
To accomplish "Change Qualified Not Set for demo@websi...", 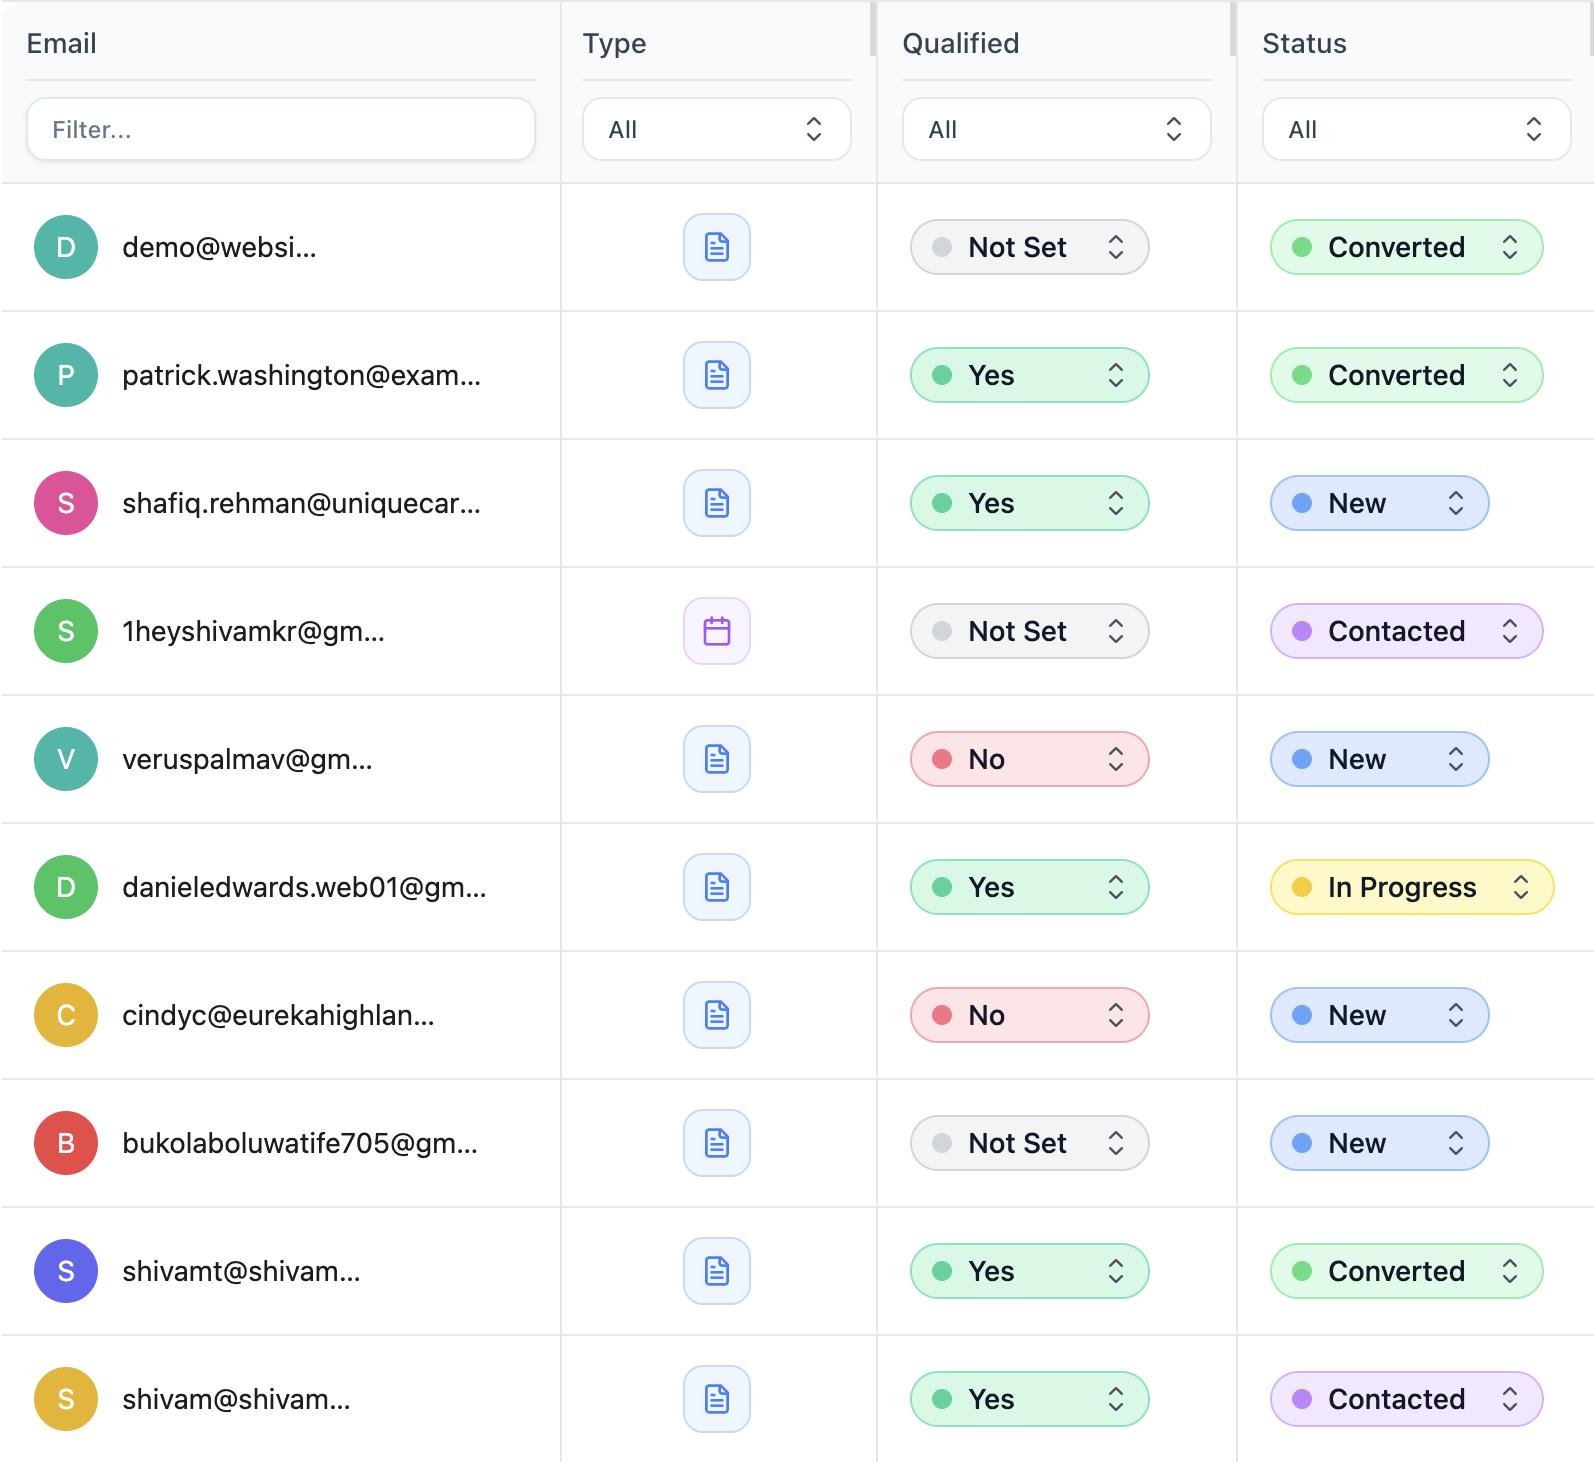I will (x=1030, y=247).
